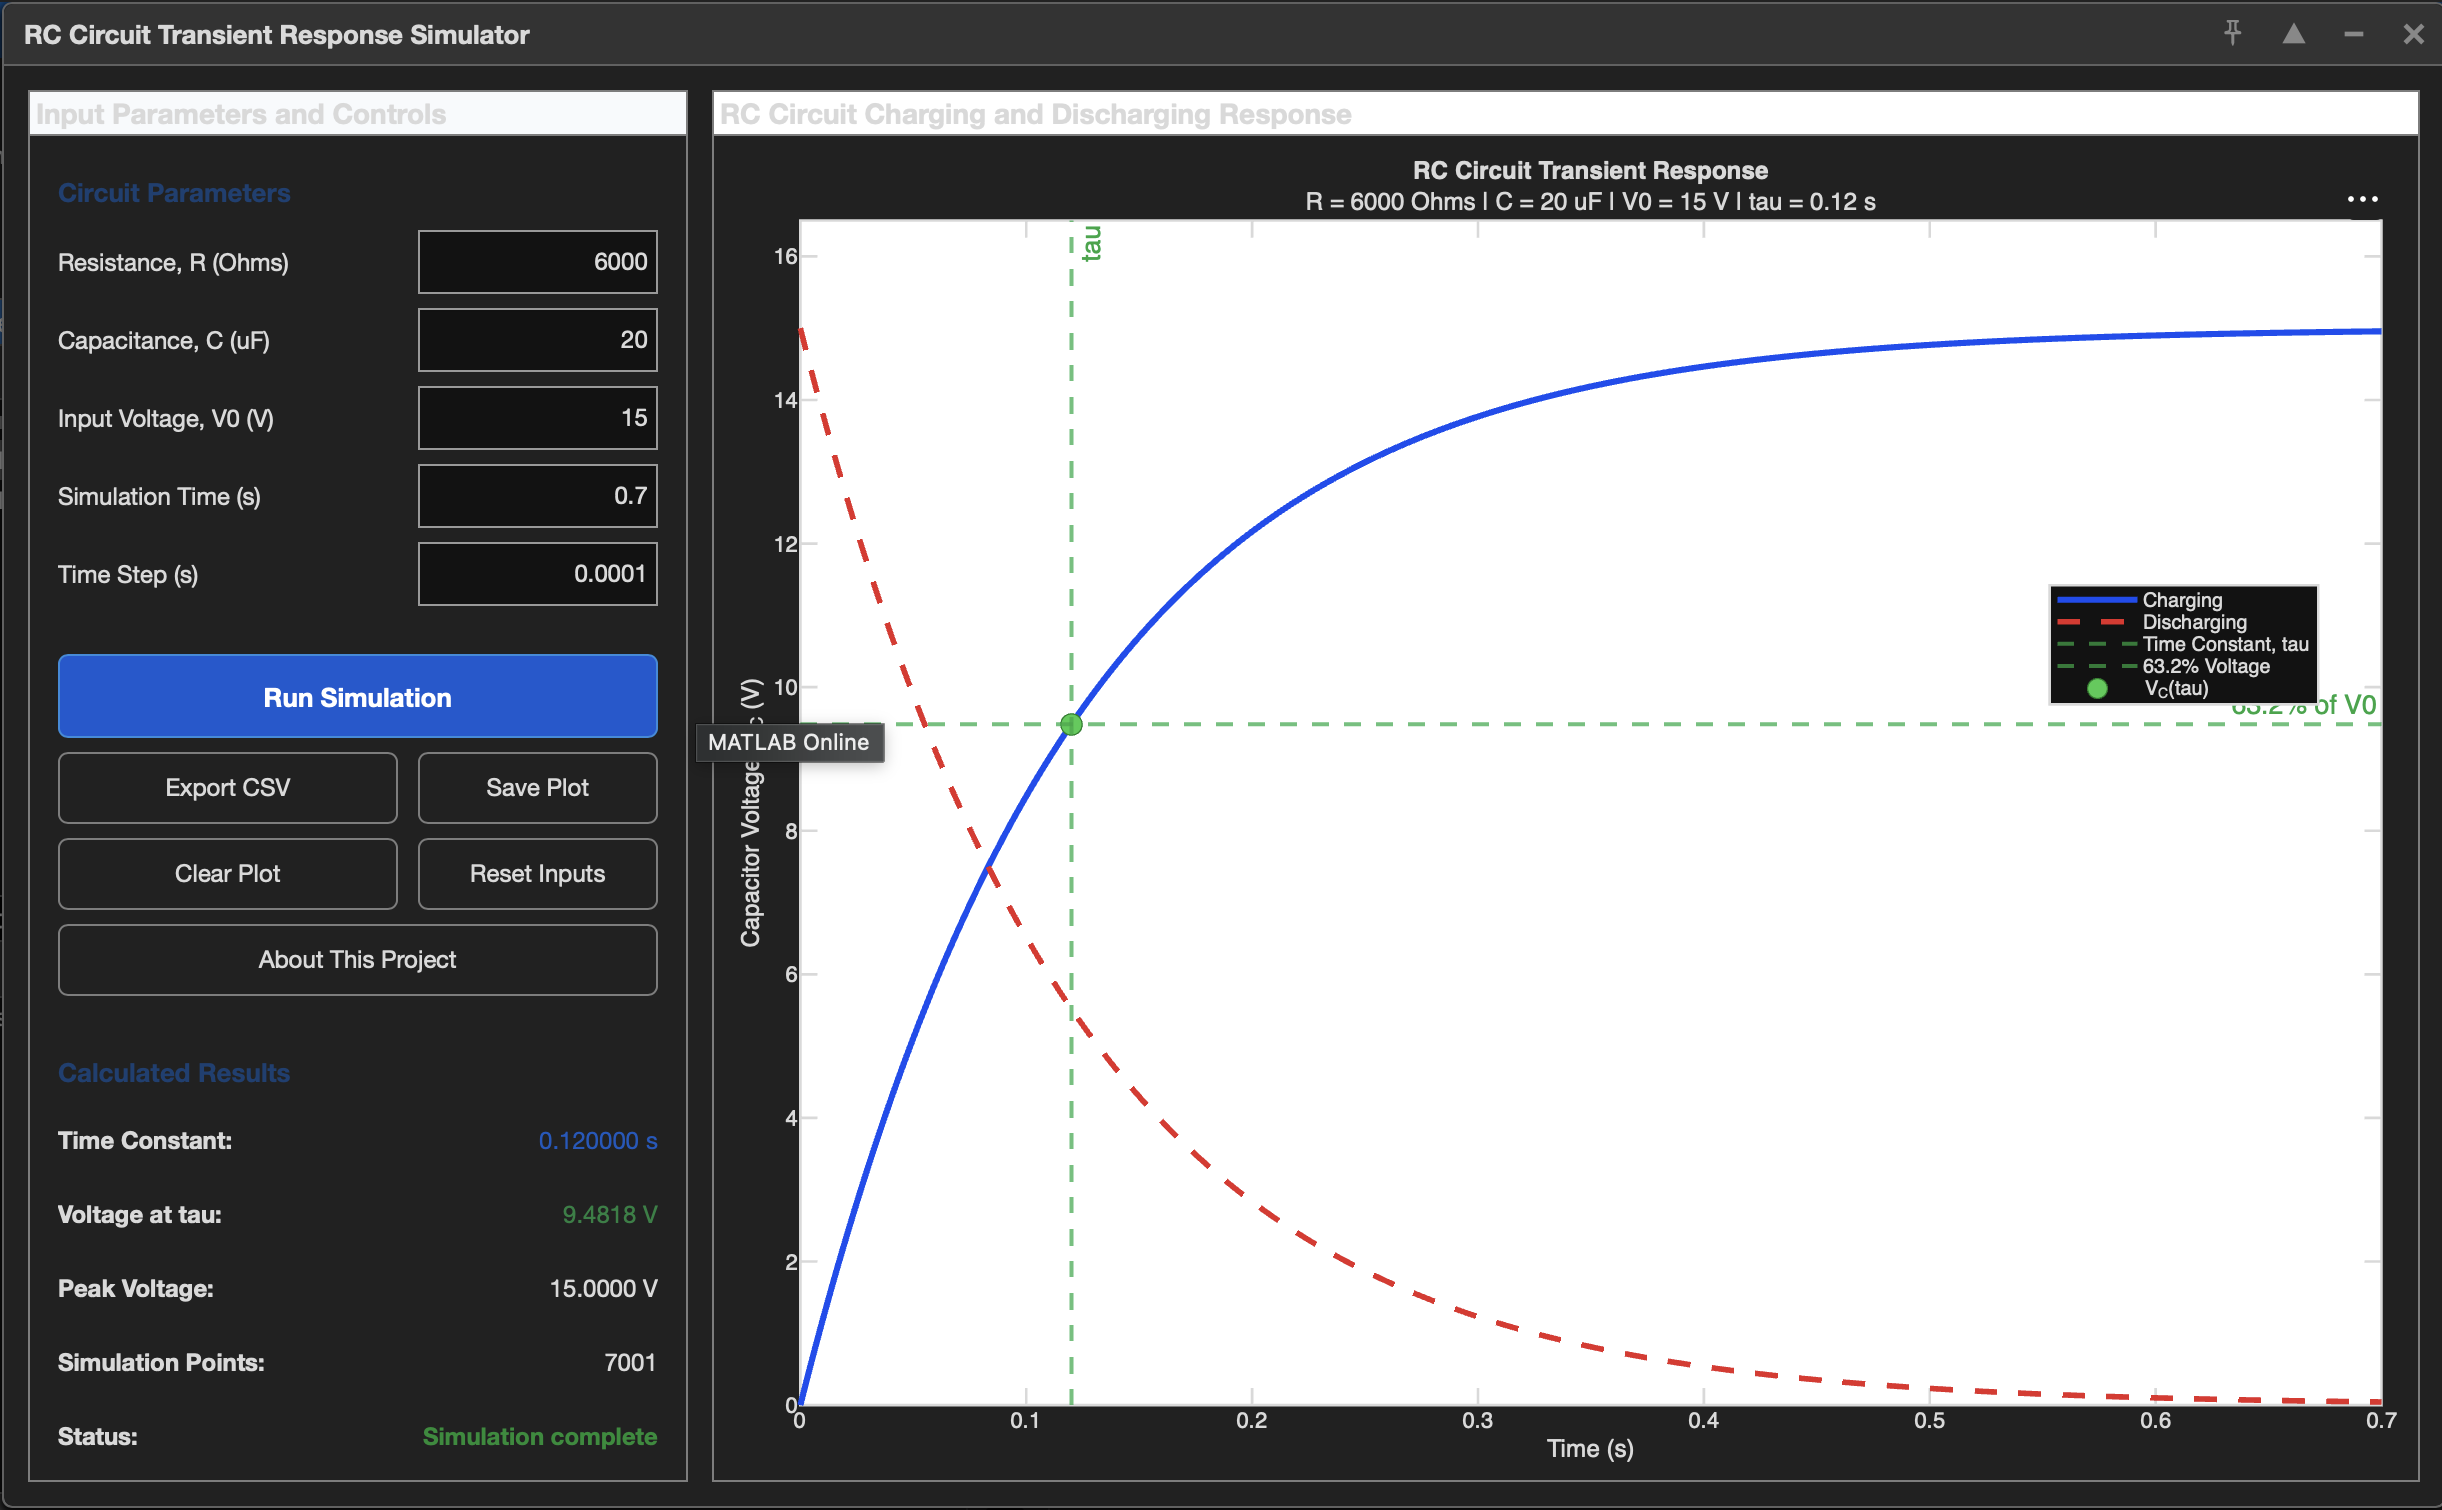Click Reset Inputs button
Screen dimensions: 2442x1510
point(537,874)
